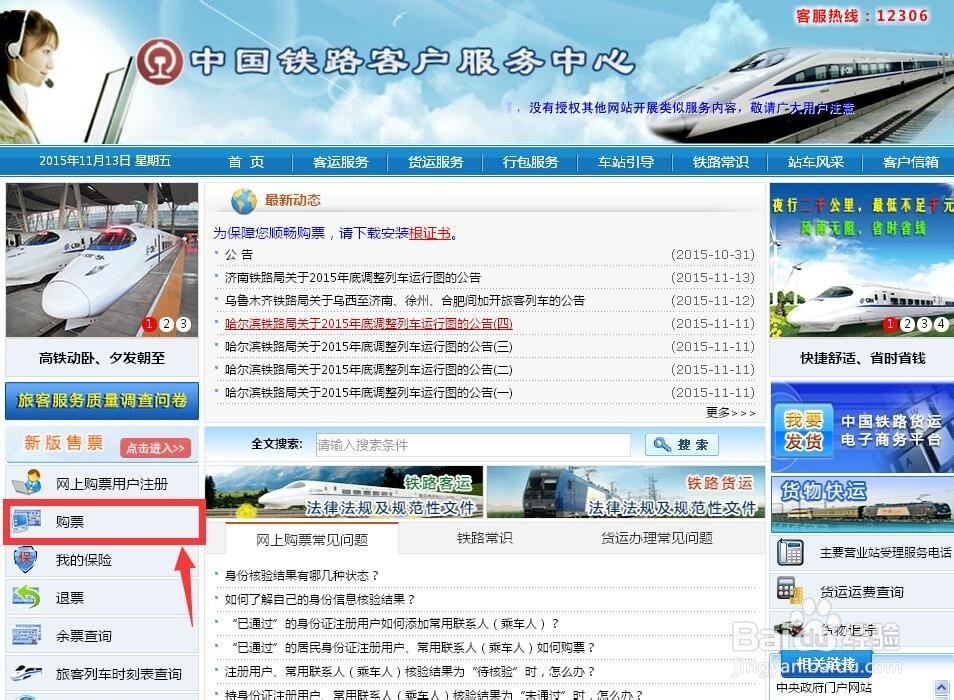The image size is (954, 700).
Task: Open FAQ 身份核验结果有哪几种状态
Action: coord(302,575)
